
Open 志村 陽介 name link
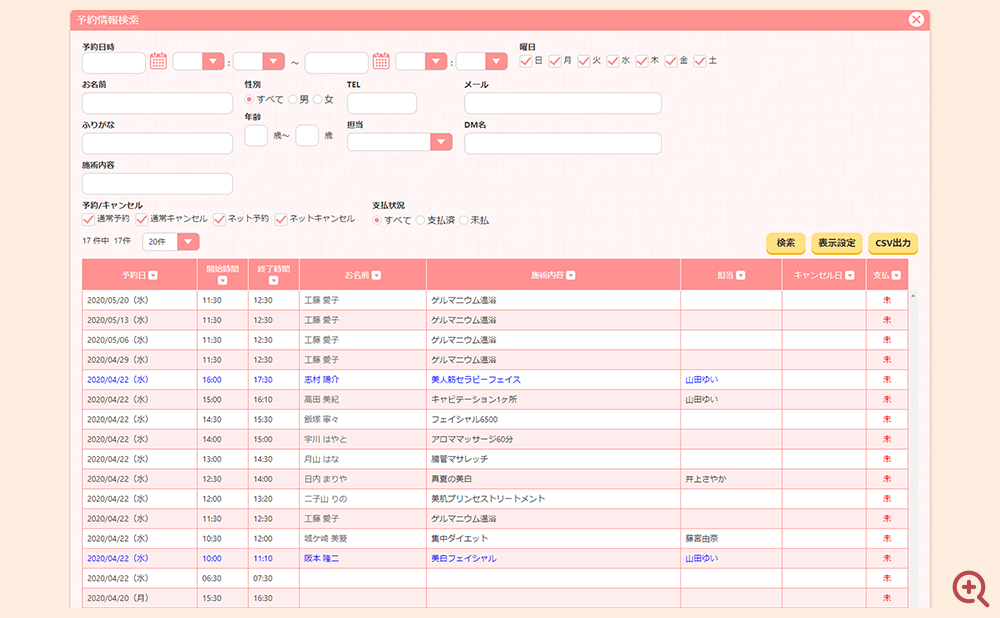(x=321, y=380)
